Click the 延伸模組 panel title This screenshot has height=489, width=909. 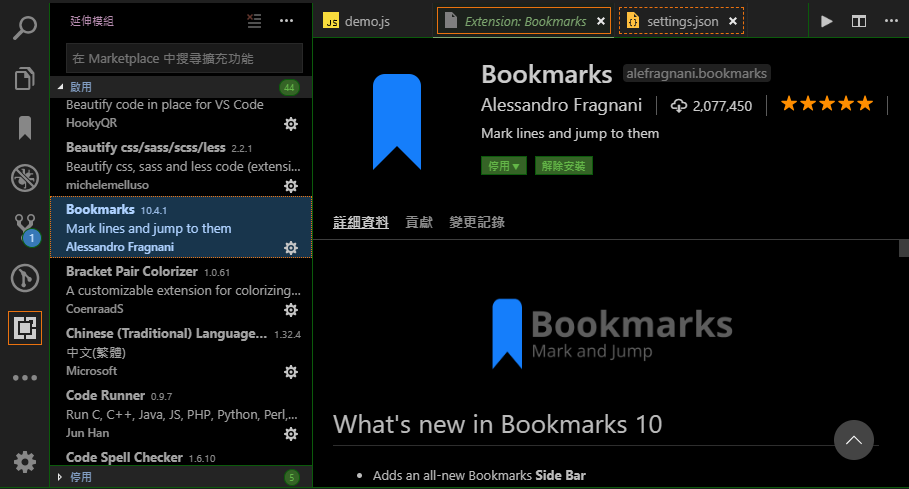coord(92,21)
